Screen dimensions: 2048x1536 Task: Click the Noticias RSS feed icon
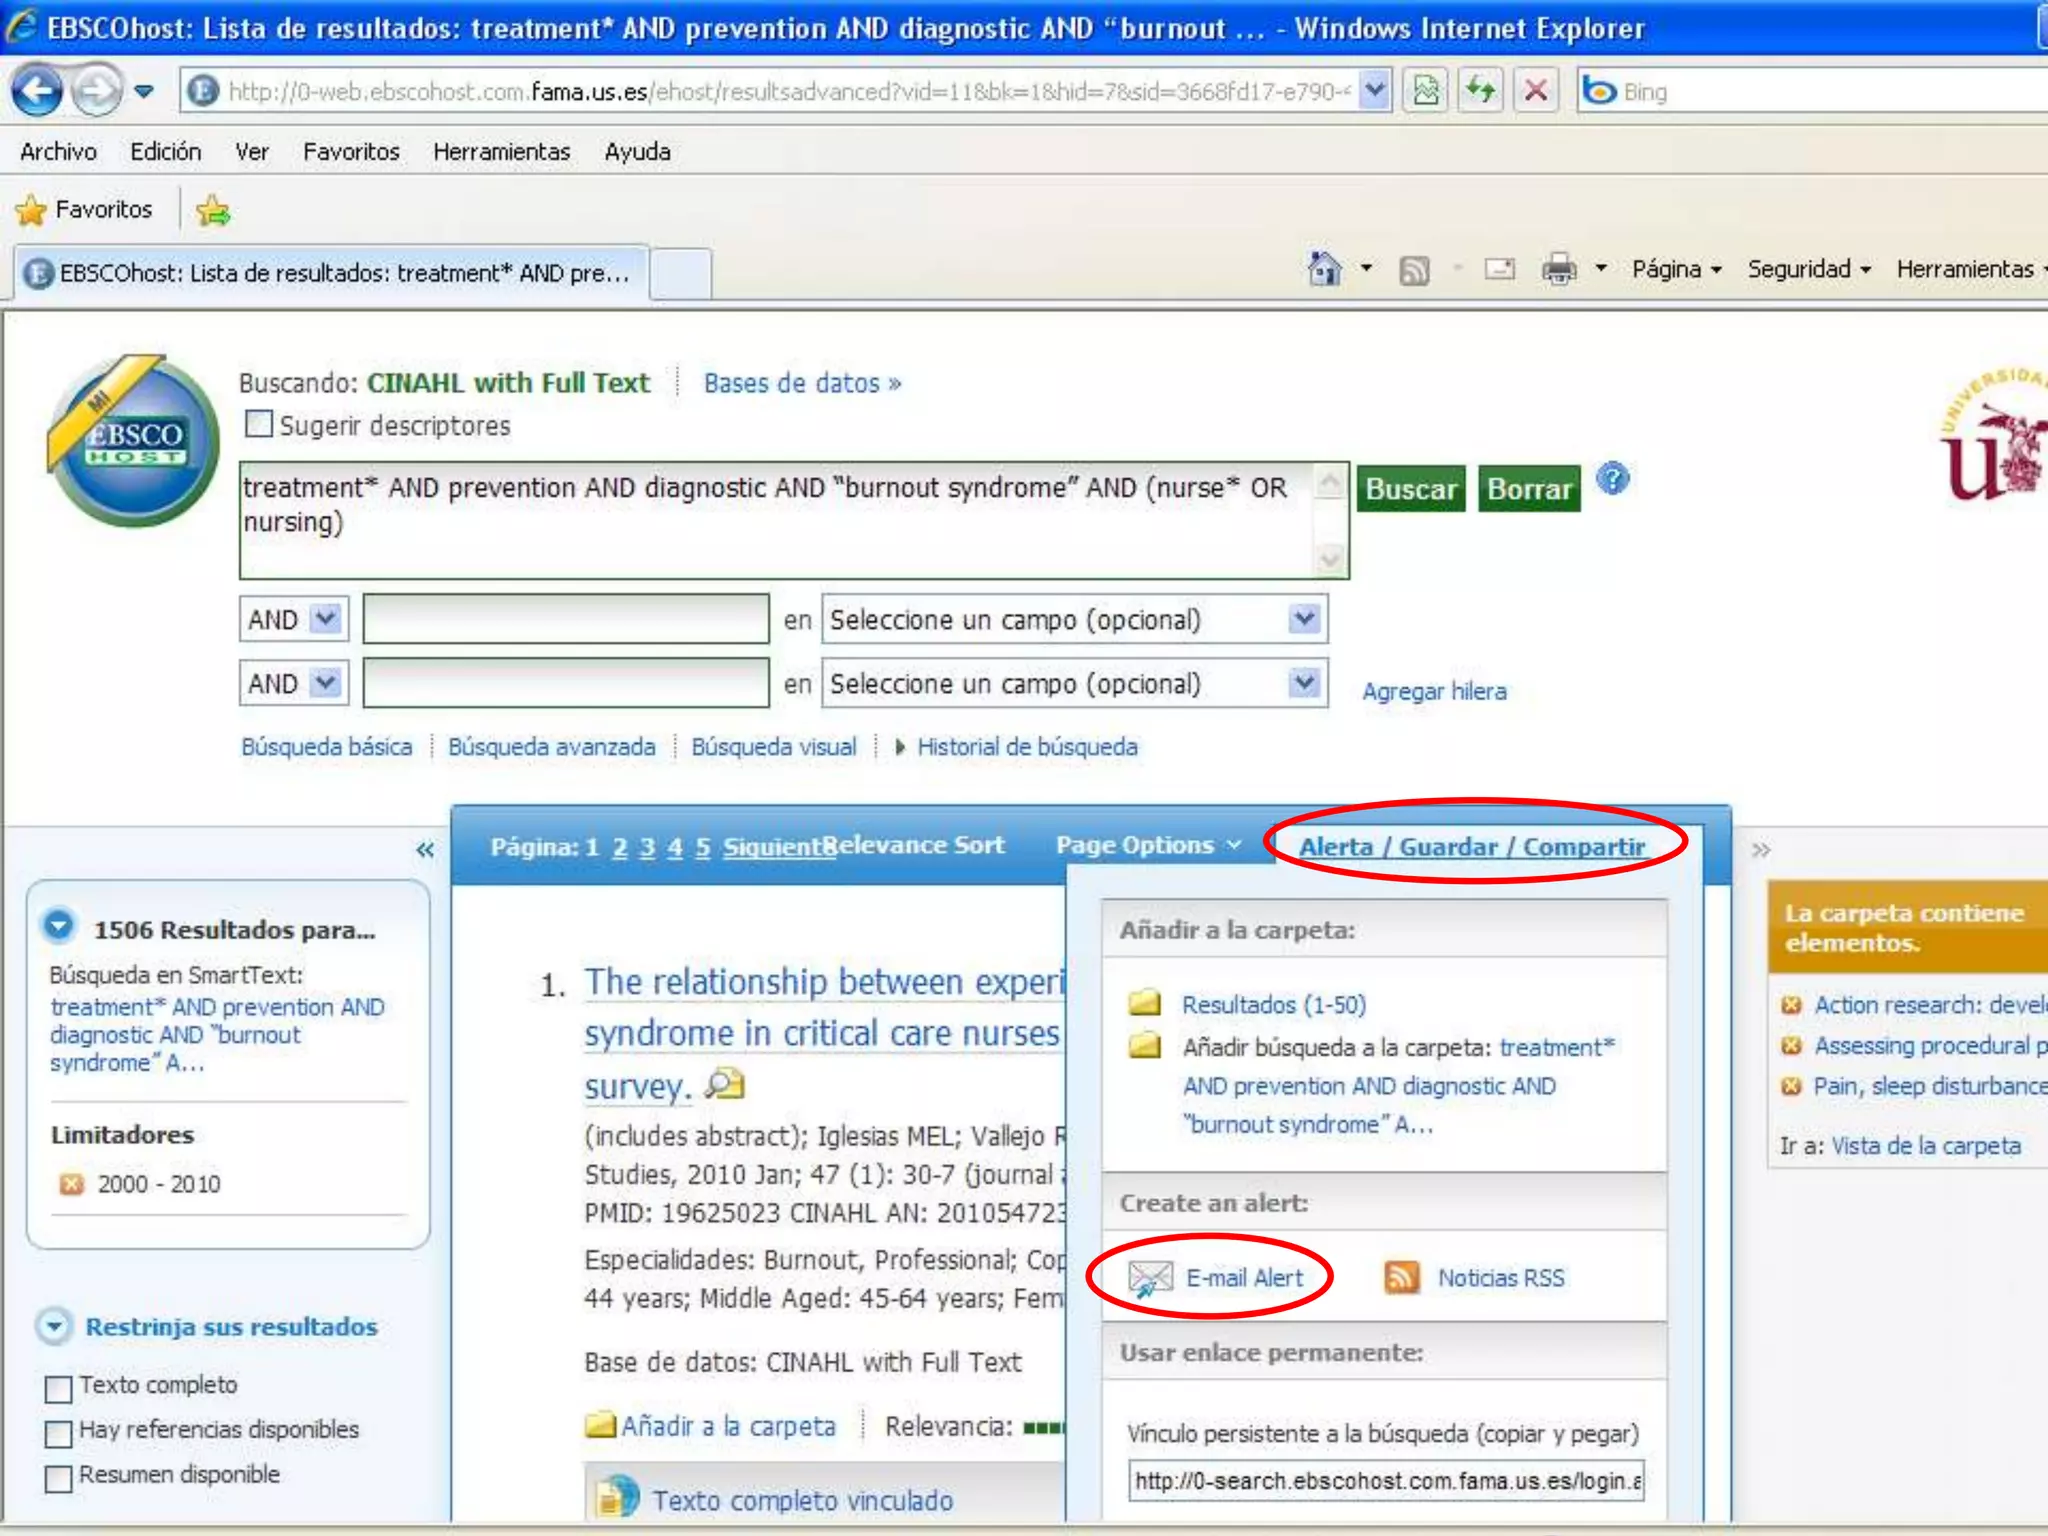pyautogui.click(x=1402, y=1277)
